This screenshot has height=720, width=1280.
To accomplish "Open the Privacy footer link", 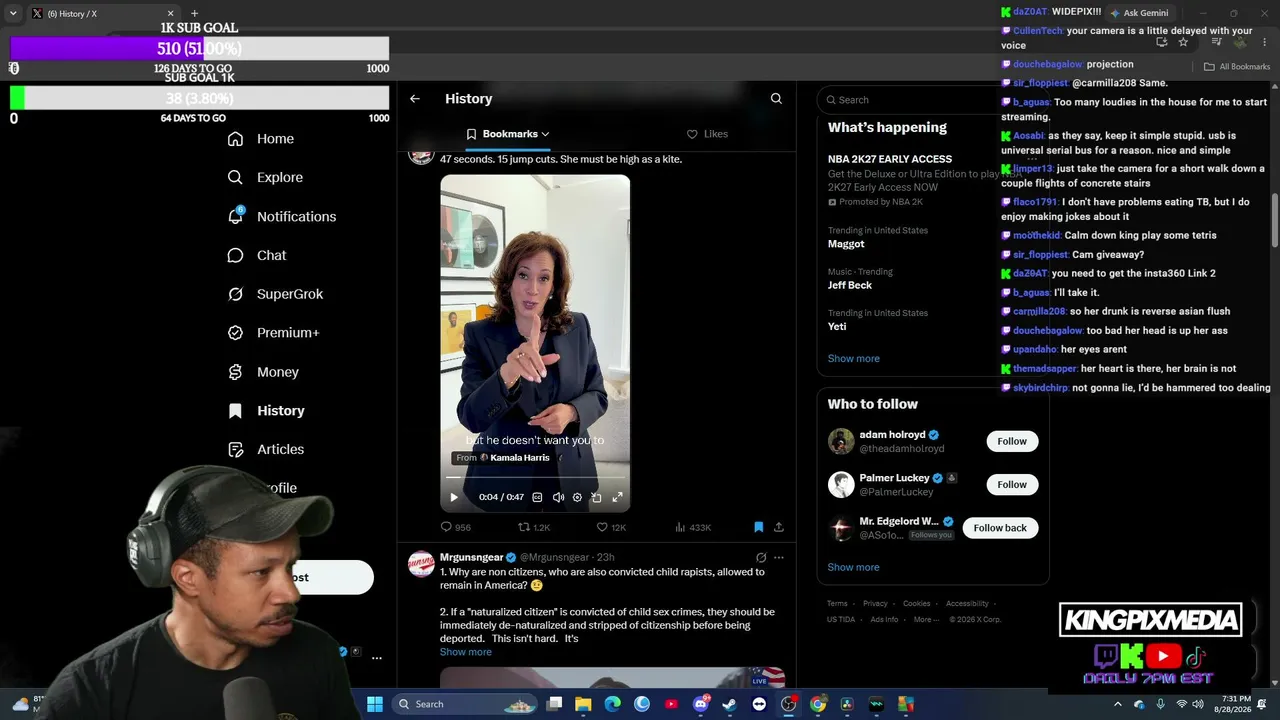I will point(875,604).
